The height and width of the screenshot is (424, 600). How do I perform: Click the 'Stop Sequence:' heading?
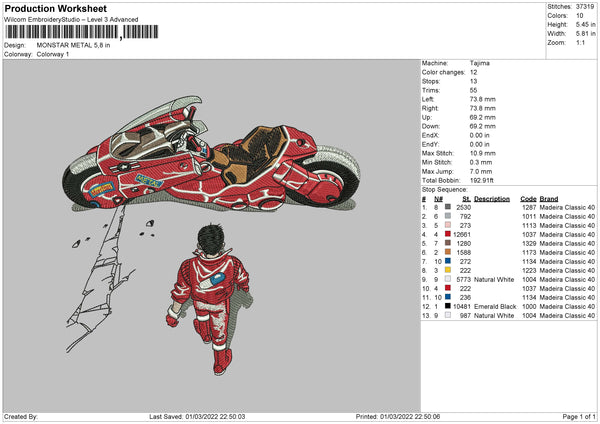(x=445, y=190)
